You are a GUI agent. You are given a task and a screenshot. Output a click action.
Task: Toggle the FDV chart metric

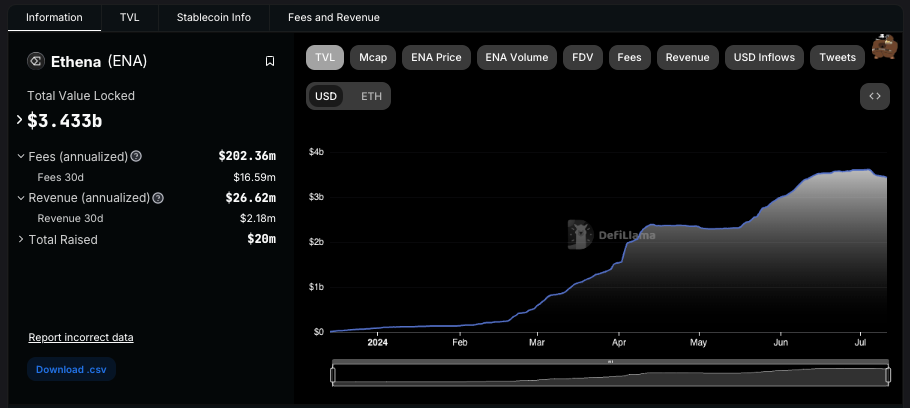click(583, 57)
